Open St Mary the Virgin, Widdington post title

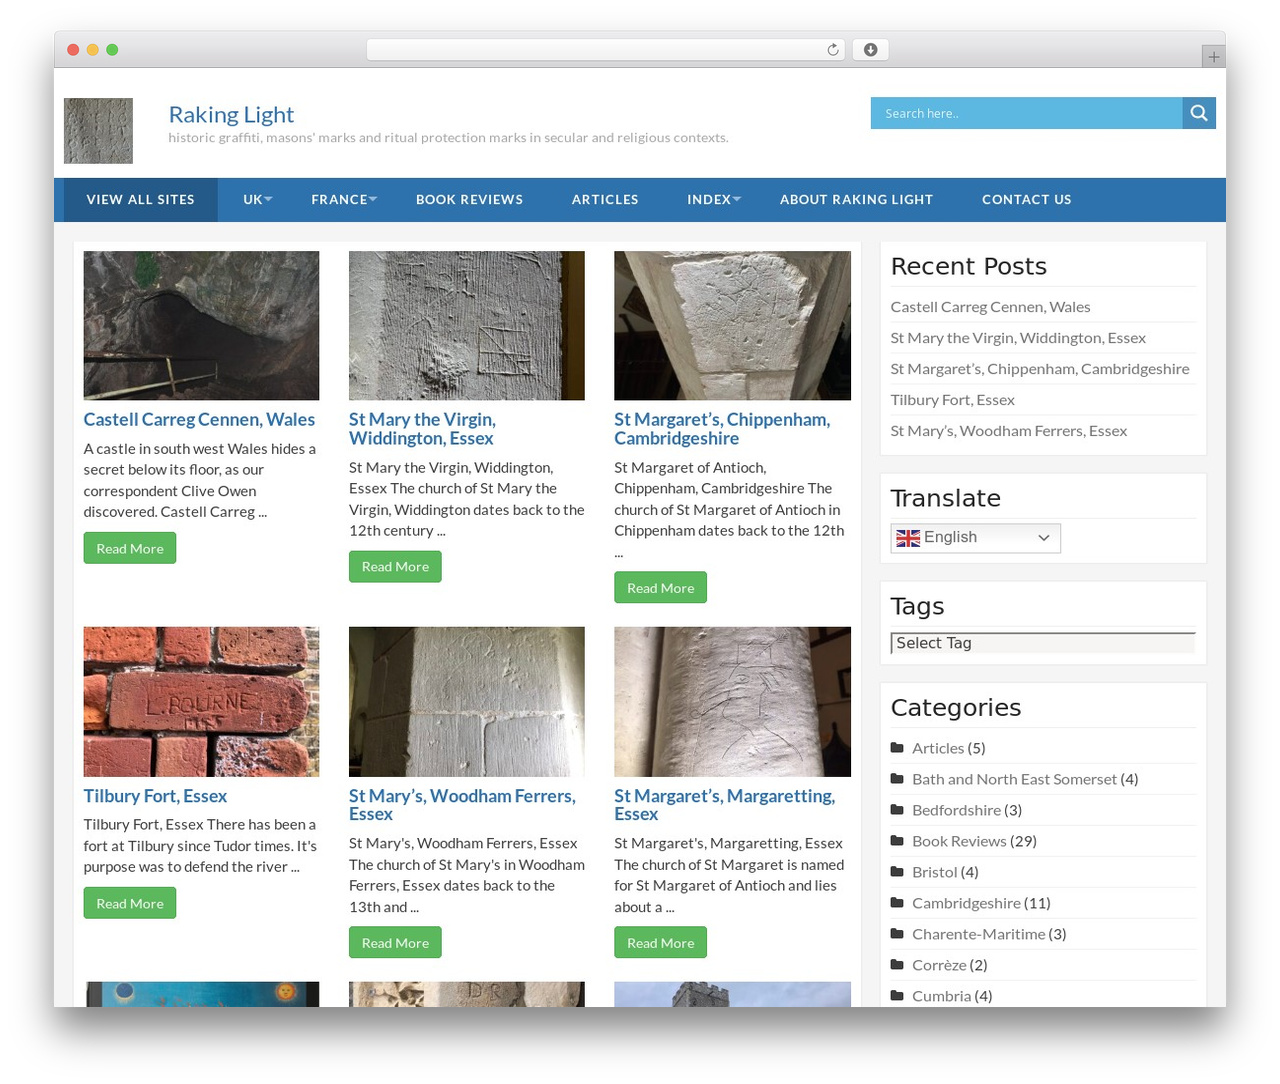tap(422, 429)
